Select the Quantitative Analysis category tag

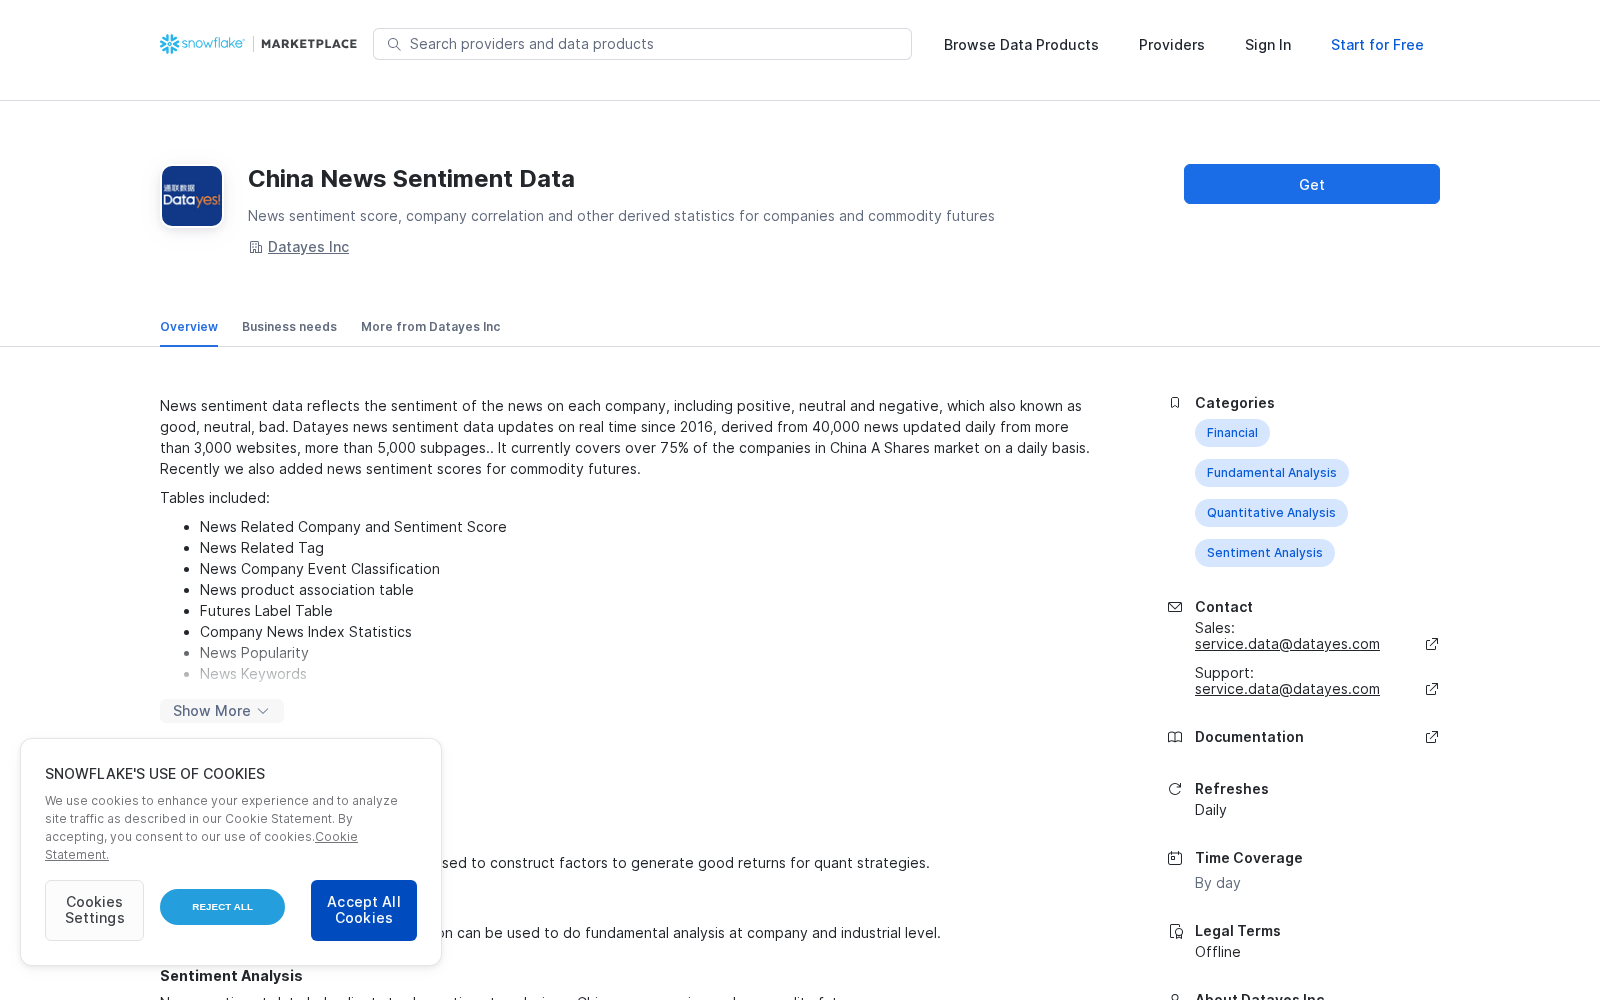(x=1271, y=513)
